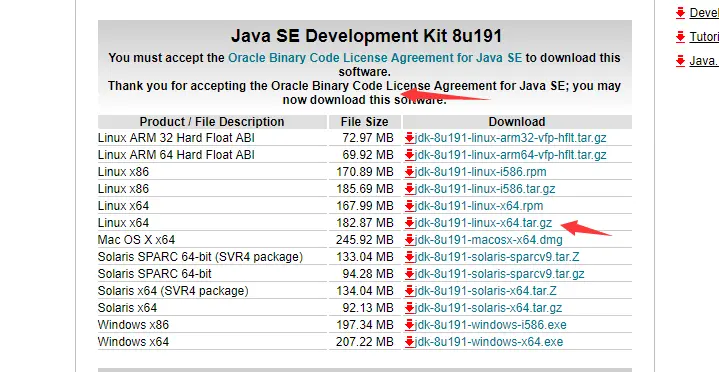Click Product / File Description column header
719x372 pixels.
click(212, 122)
